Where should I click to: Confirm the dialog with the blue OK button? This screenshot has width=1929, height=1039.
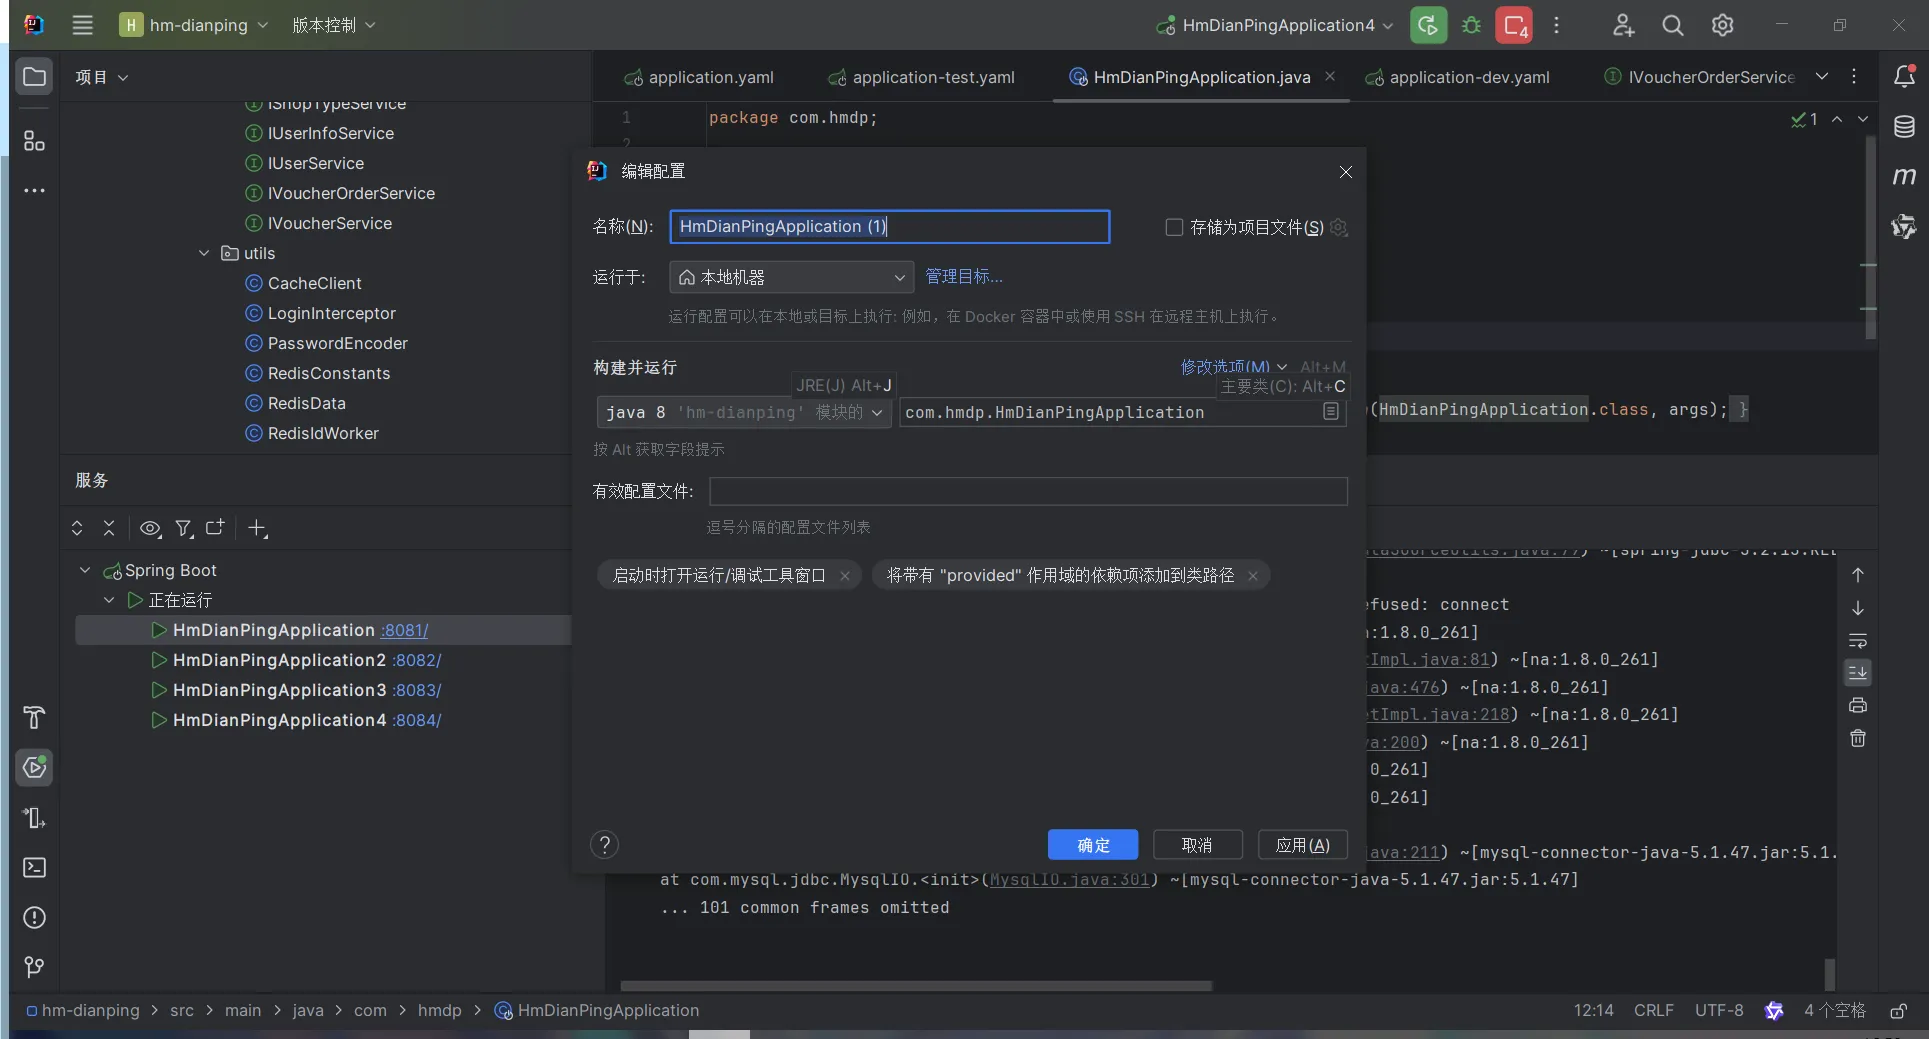point(1093,845)
